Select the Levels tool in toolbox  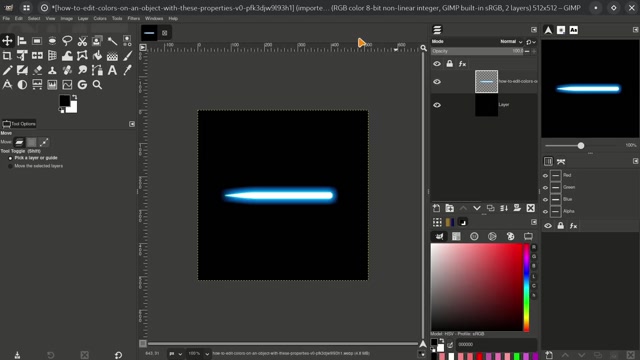52,85
